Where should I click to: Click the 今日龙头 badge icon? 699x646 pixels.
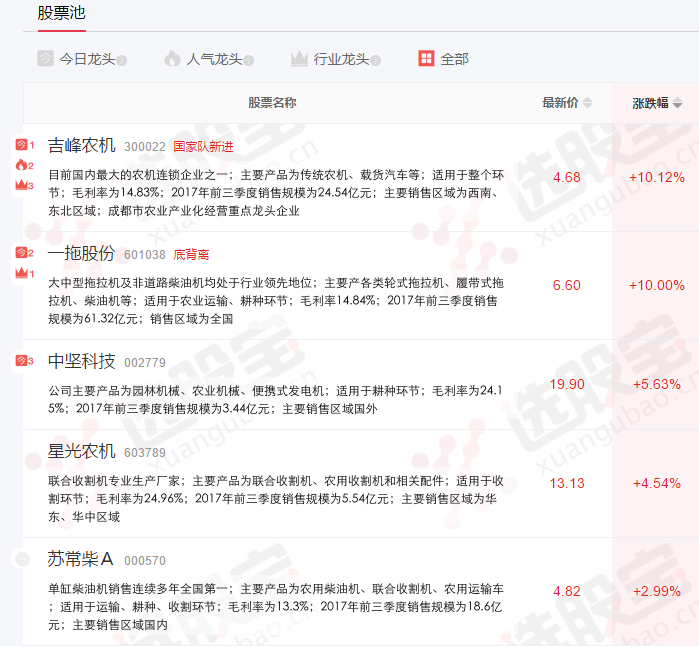(45, 58)
